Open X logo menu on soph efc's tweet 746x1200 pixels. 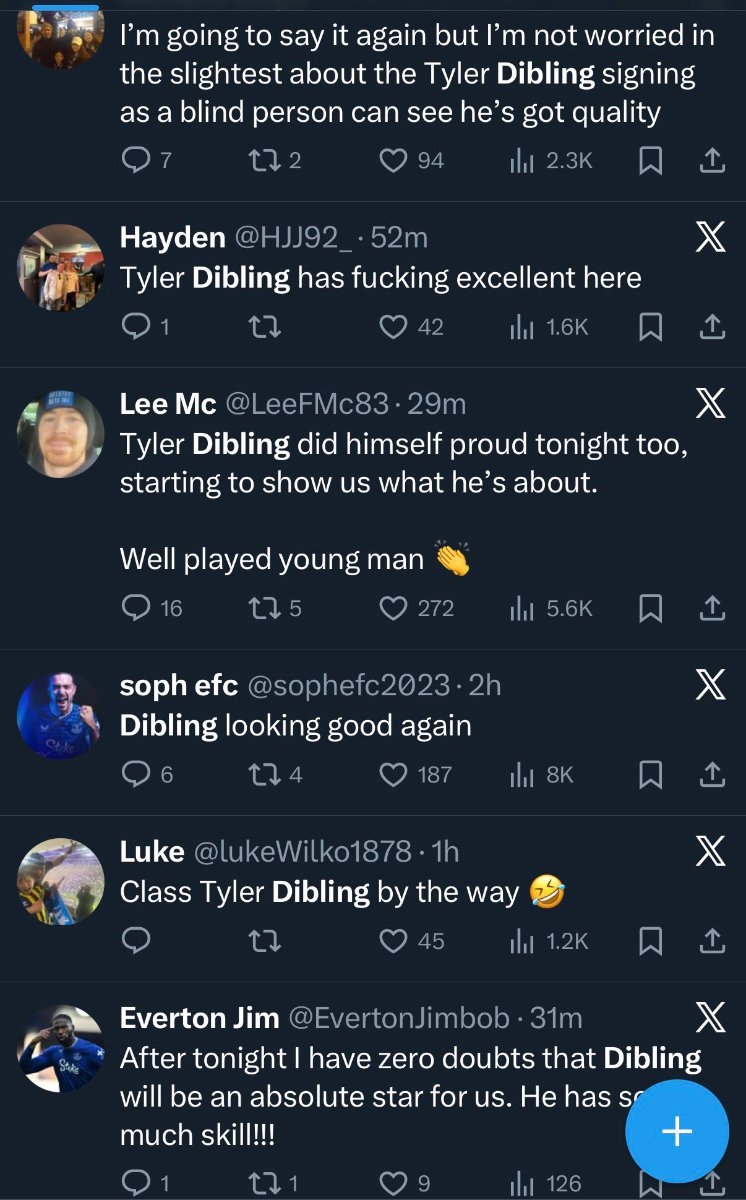pos(710,685)
